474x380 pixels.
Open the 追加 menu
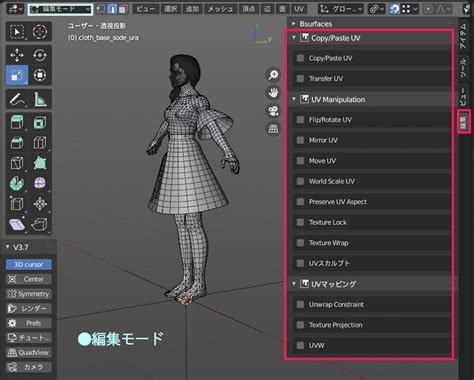[192, 9]
